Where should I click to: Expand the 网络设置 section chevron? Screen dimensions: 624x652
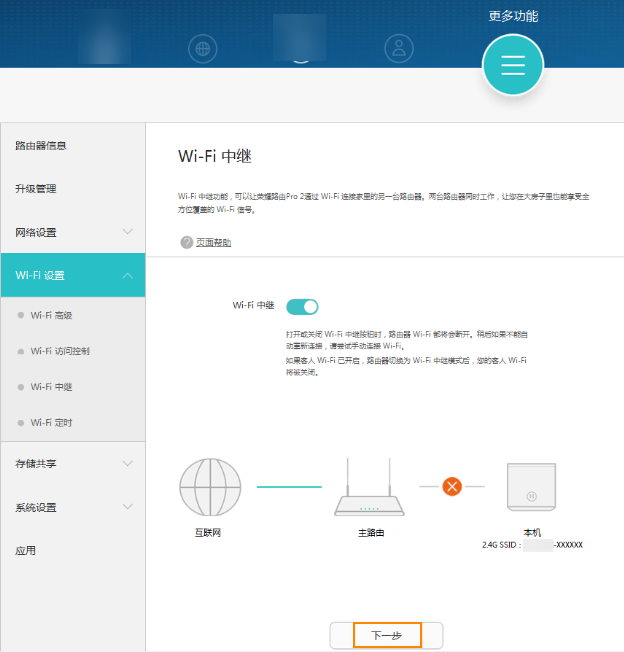(127, 232)
